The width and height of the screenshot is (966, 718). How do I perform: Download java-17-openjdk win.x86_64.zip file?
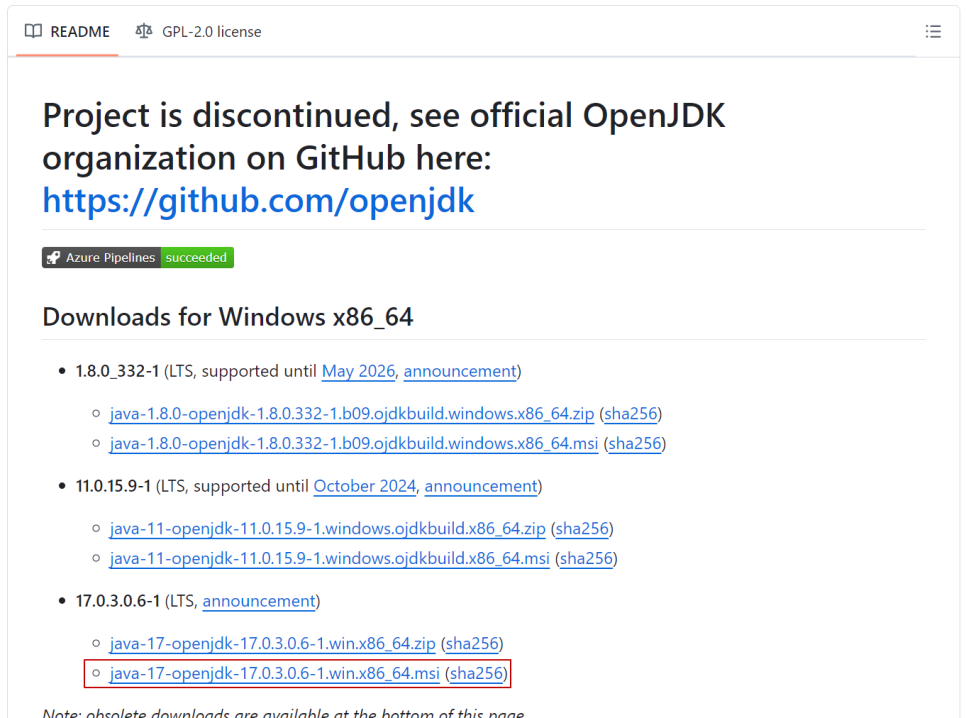272,643
